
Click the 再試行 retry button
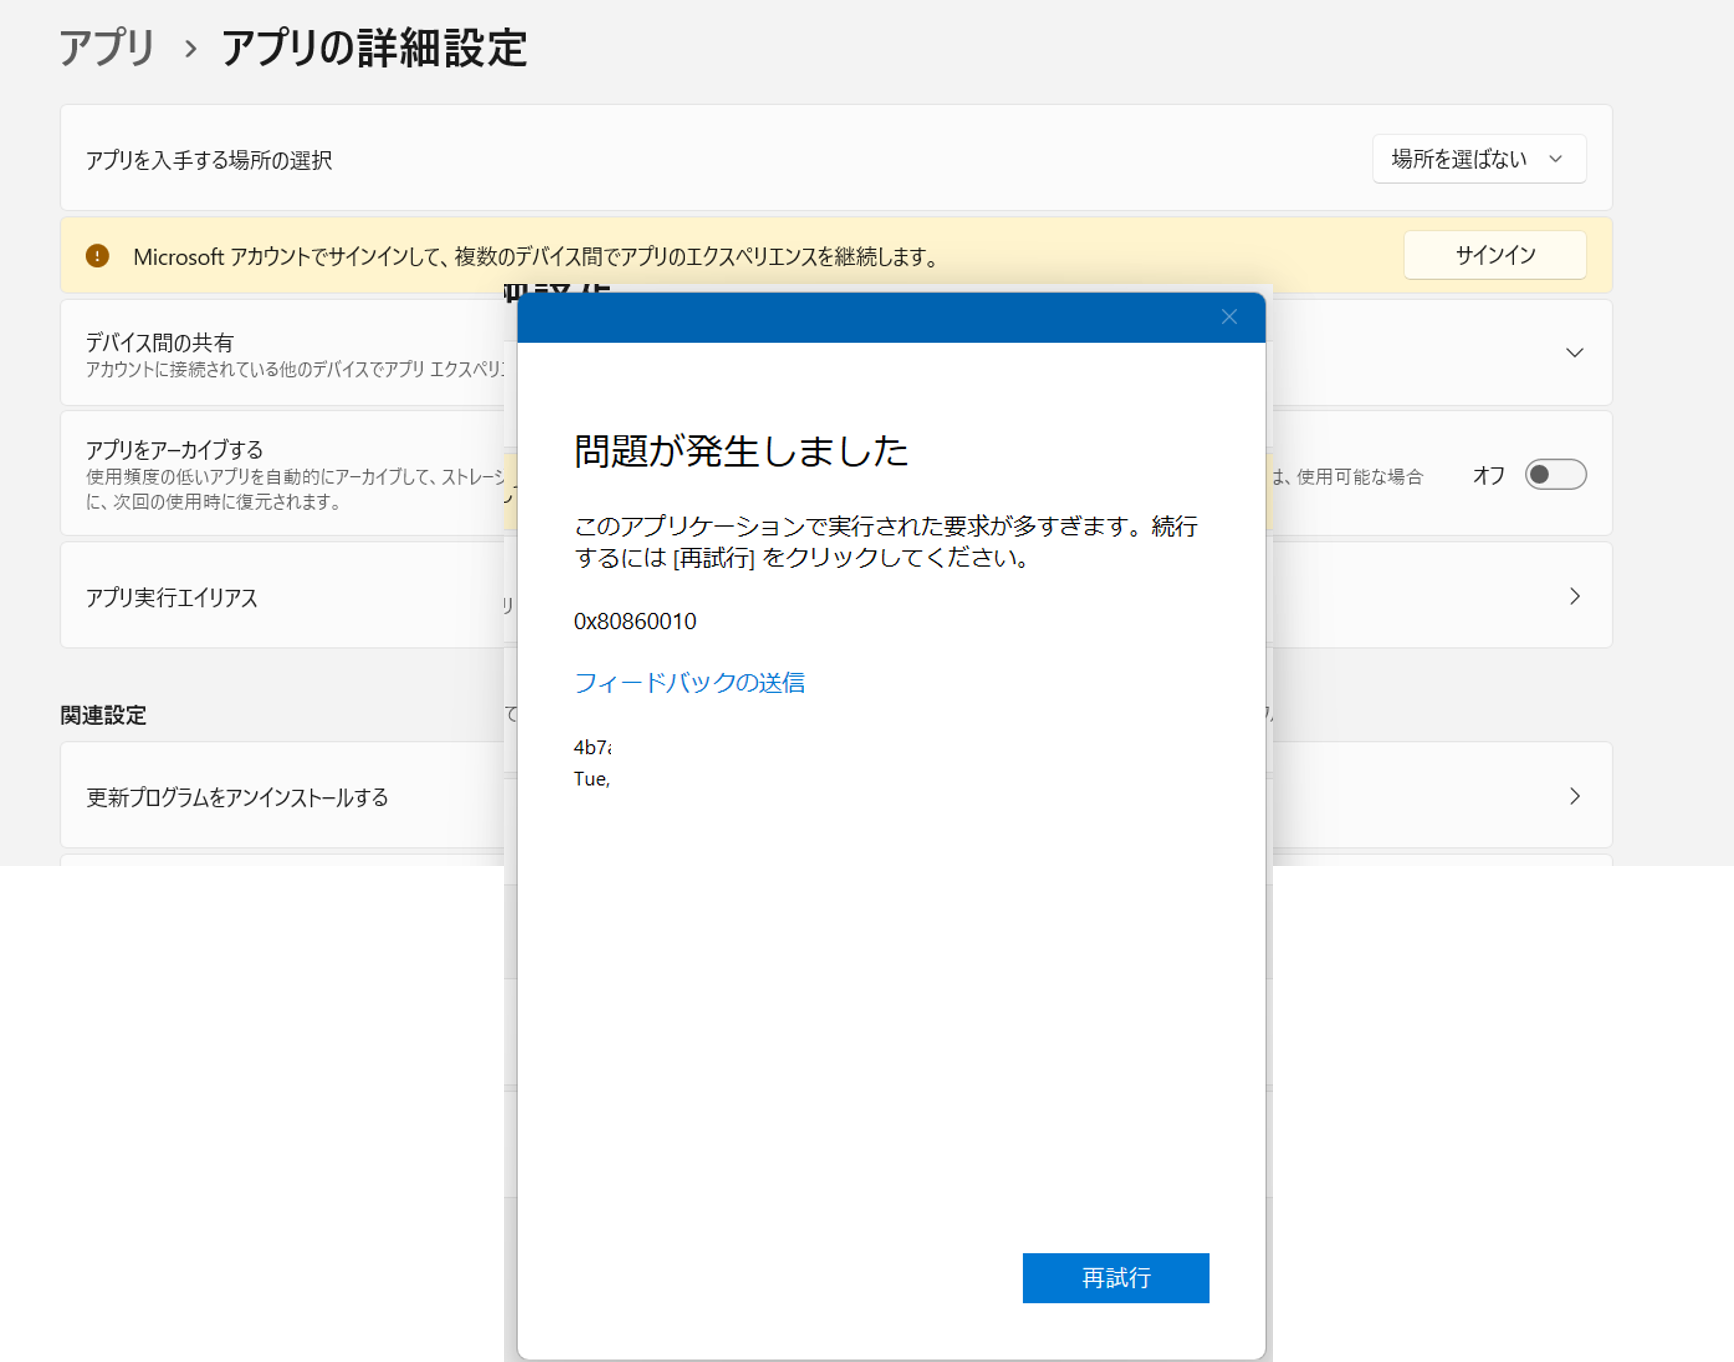coord(1115,1277)
